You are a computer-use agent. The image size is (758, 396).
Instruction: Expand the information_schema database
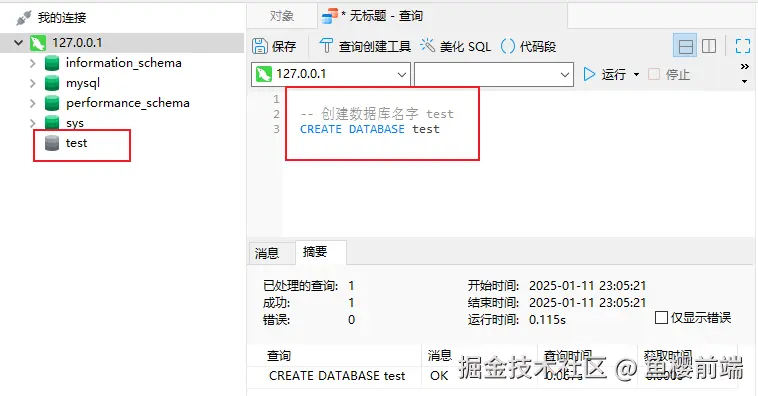32,63
